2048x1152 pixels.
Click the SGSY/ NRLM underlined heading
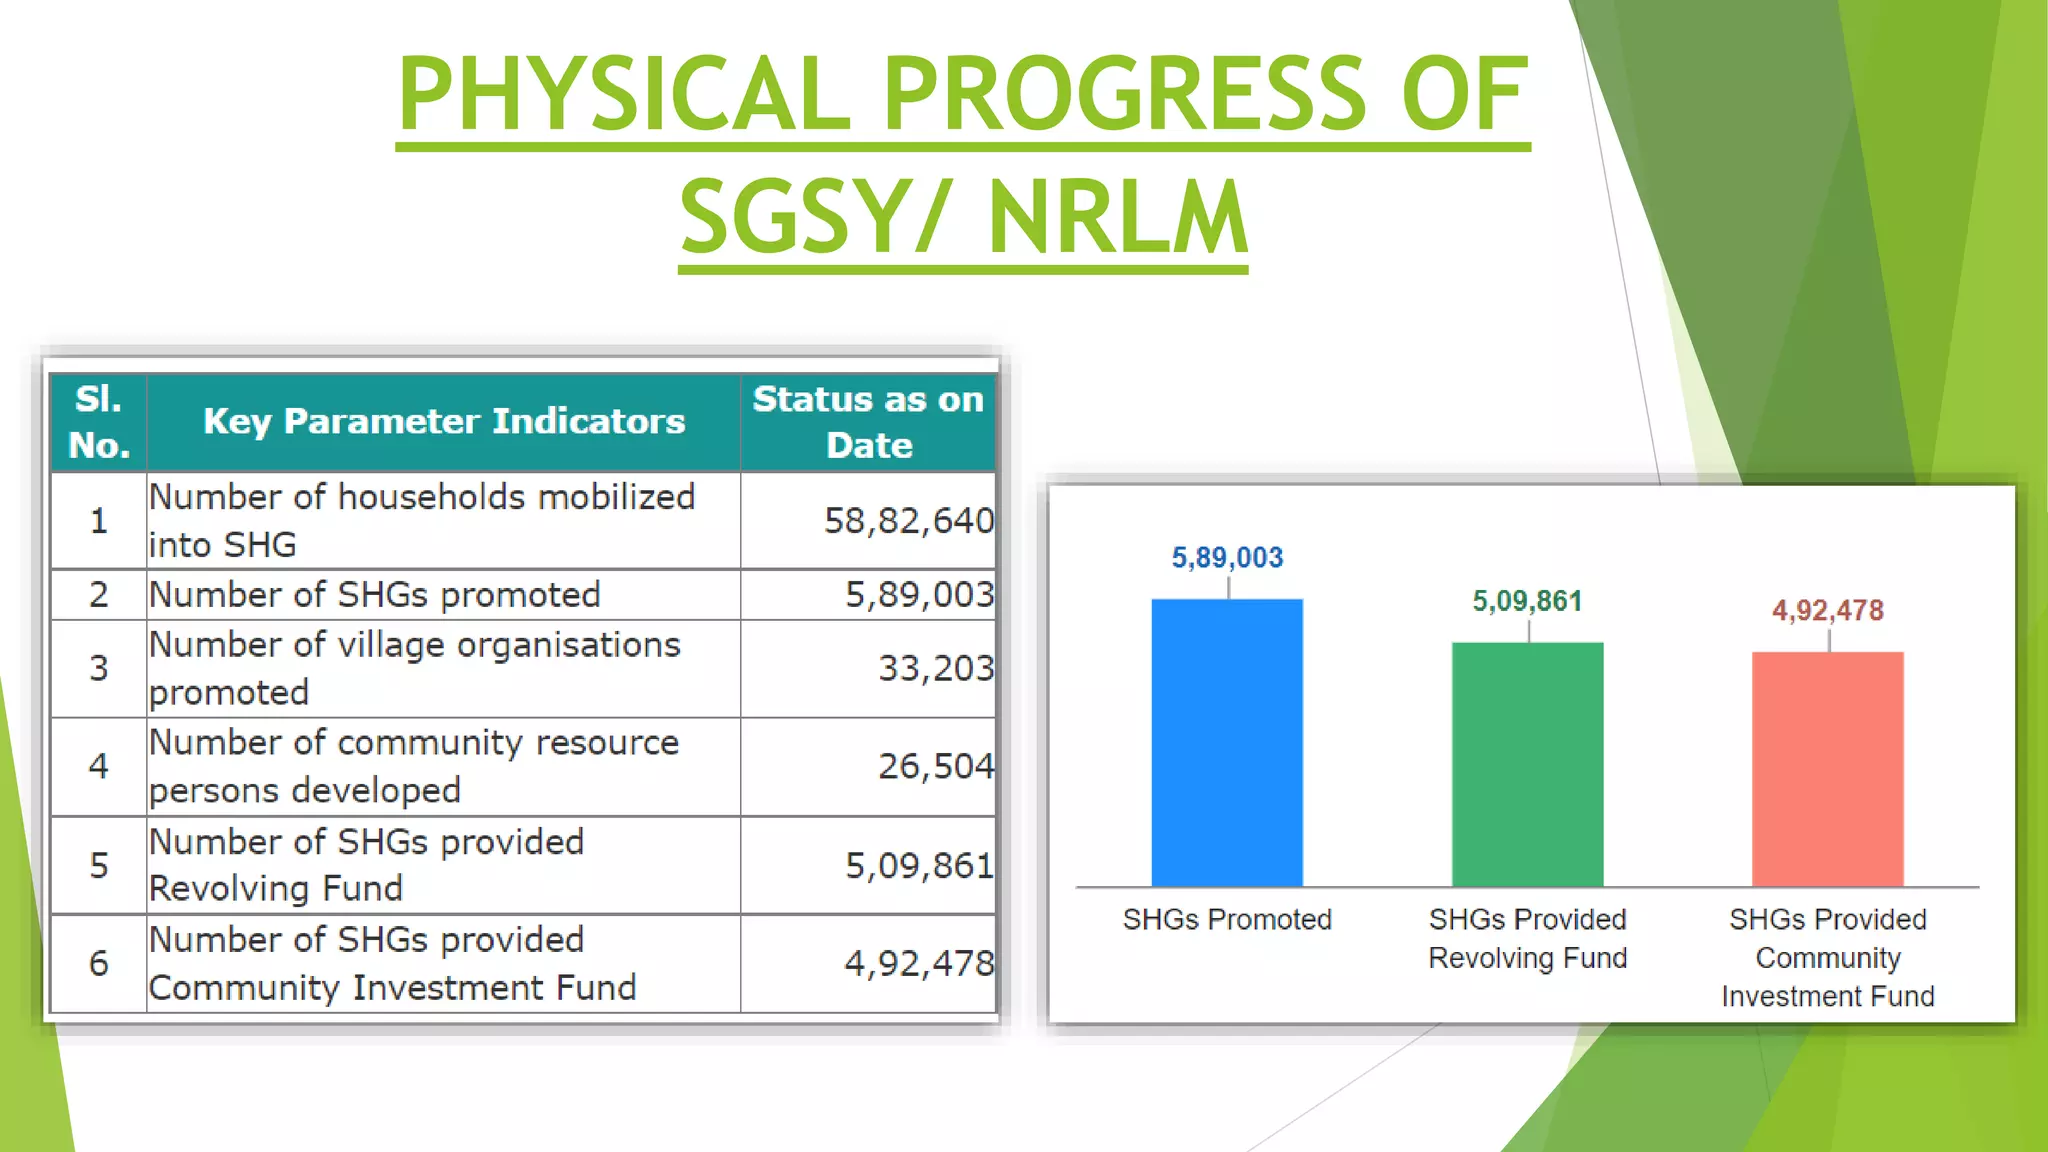pyautogui.click(x=963, y=217)
